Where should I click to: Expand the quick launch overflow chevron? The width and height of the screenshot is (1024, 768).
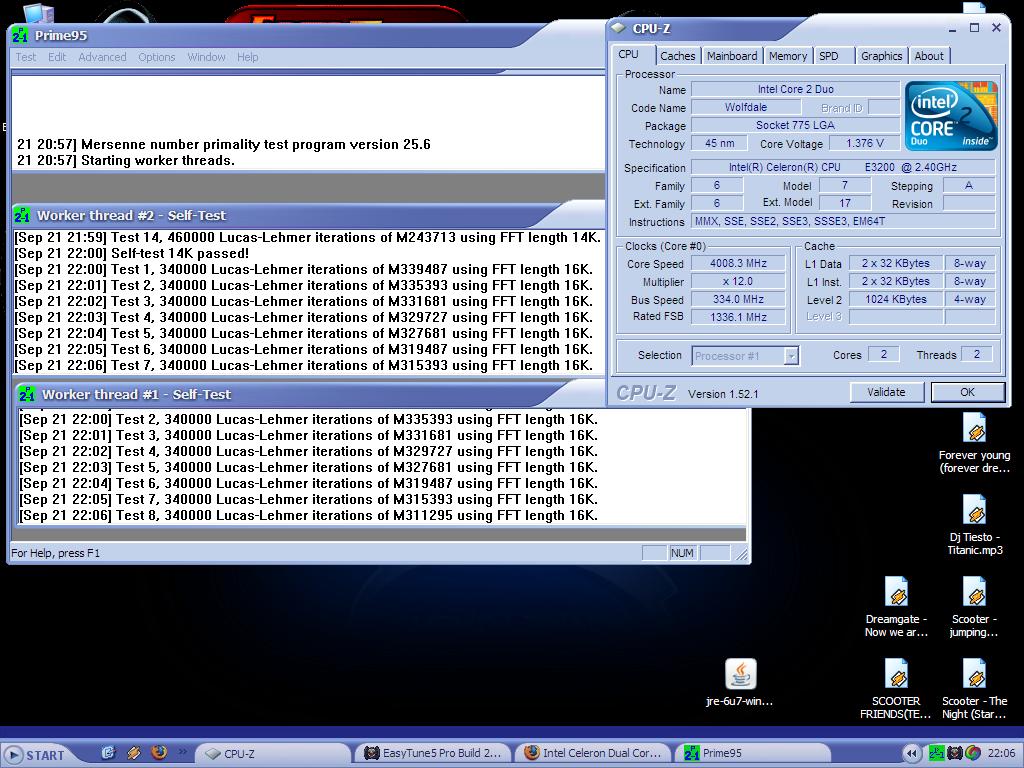coord(182,751)
